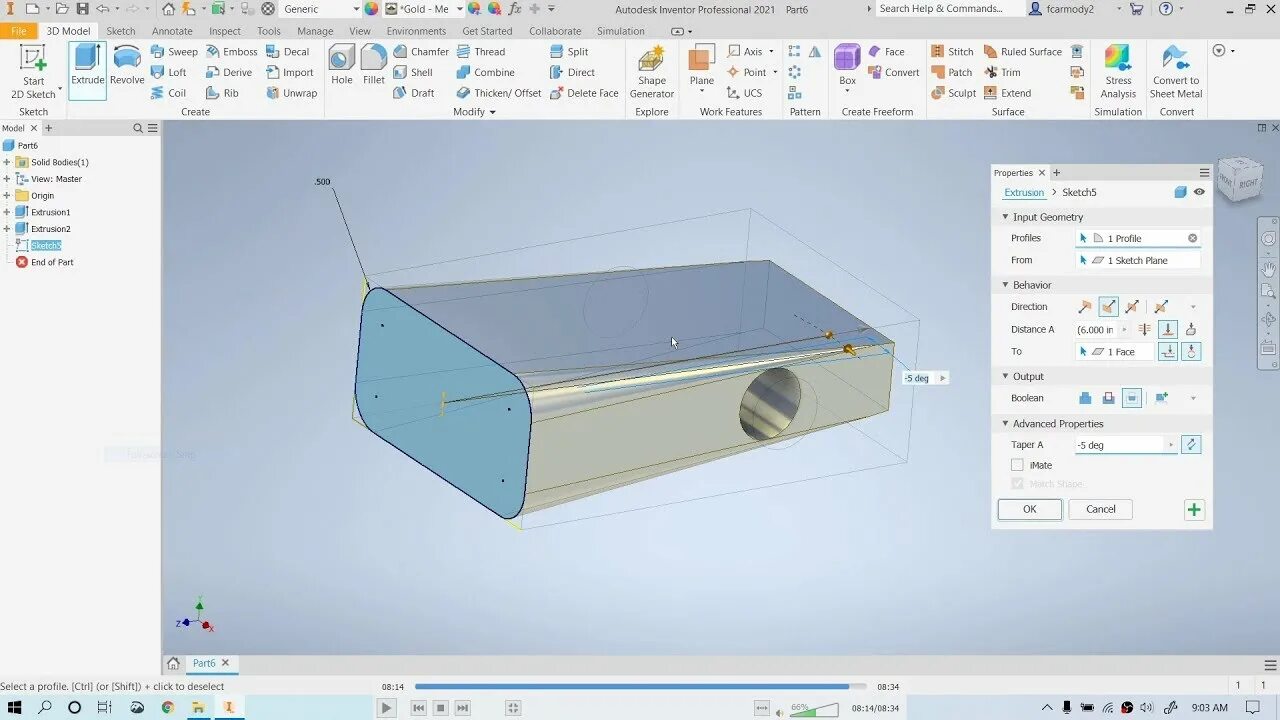Image resolution: width=1280 pixels, height=720 pixels.
Task: Expand the Extrusion1 node
Action: pos(7,212)
